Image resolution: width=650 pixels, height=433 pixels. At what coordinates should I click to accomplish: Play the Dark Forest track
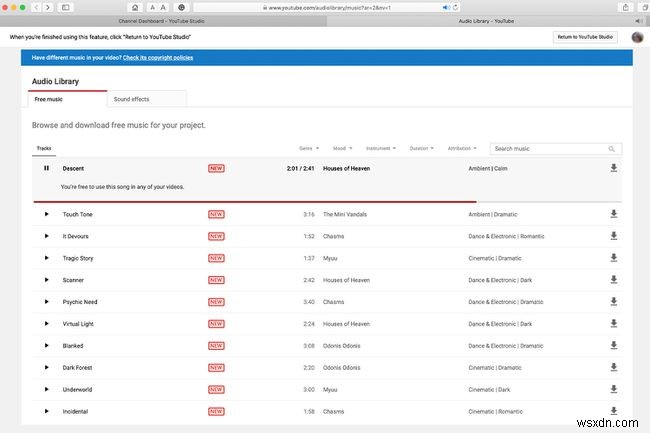46,368
